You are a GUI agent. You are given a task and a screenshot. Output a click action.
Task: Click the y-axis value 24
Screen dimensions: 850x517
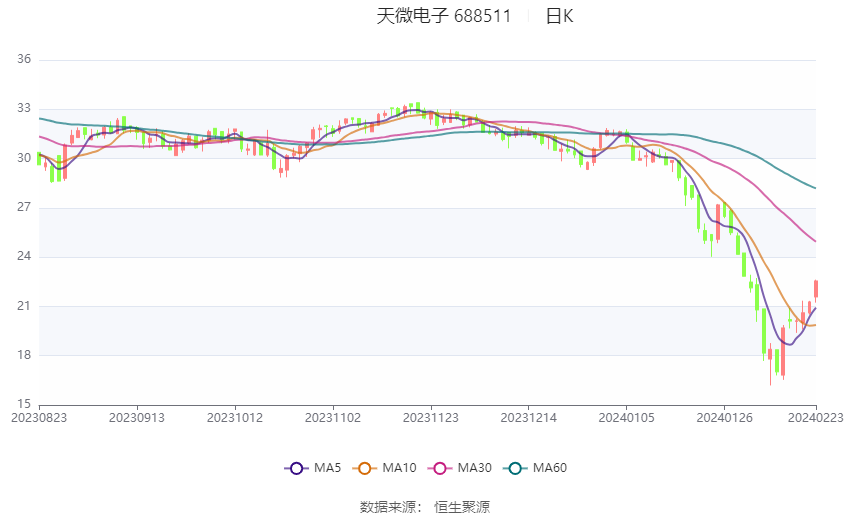click(x=24, y=256)
